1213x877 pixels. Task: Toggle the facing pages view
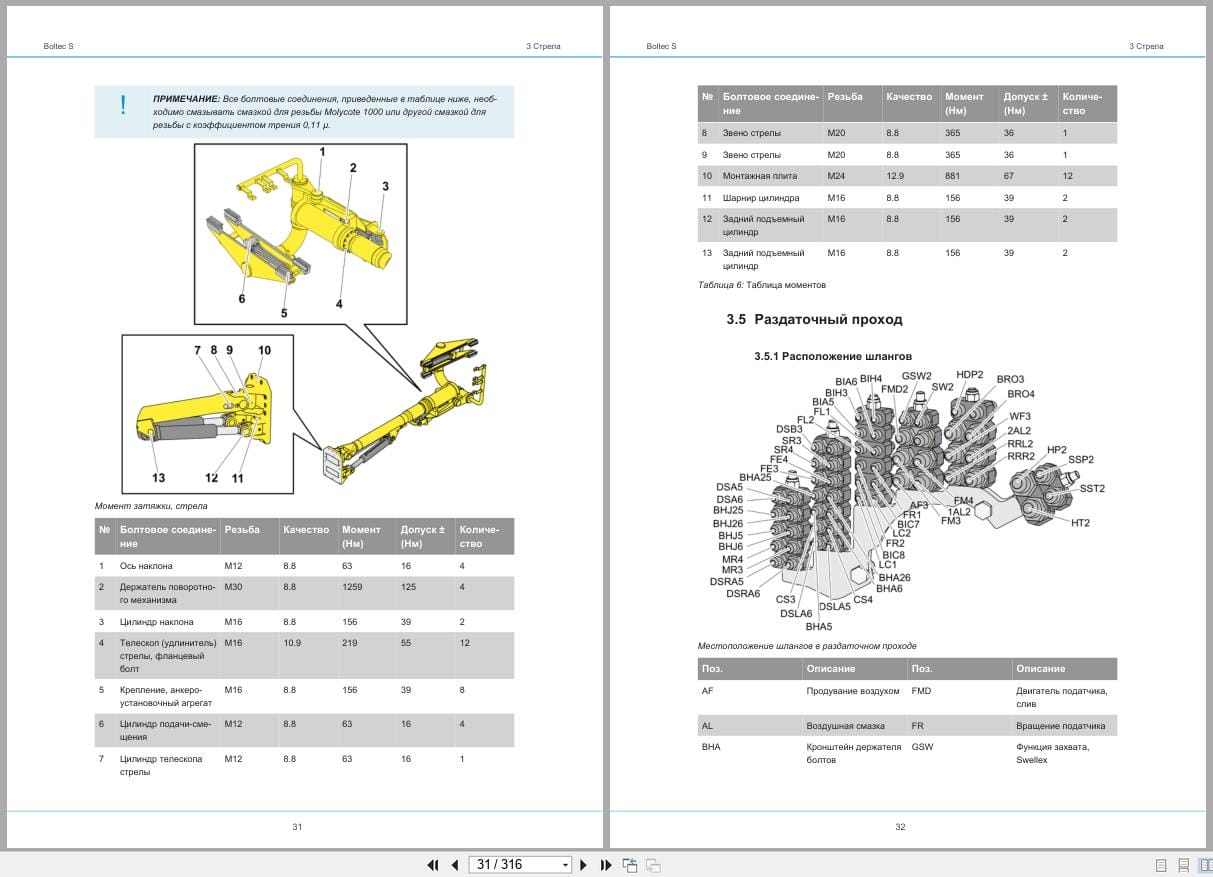(x=1205, y=864)
